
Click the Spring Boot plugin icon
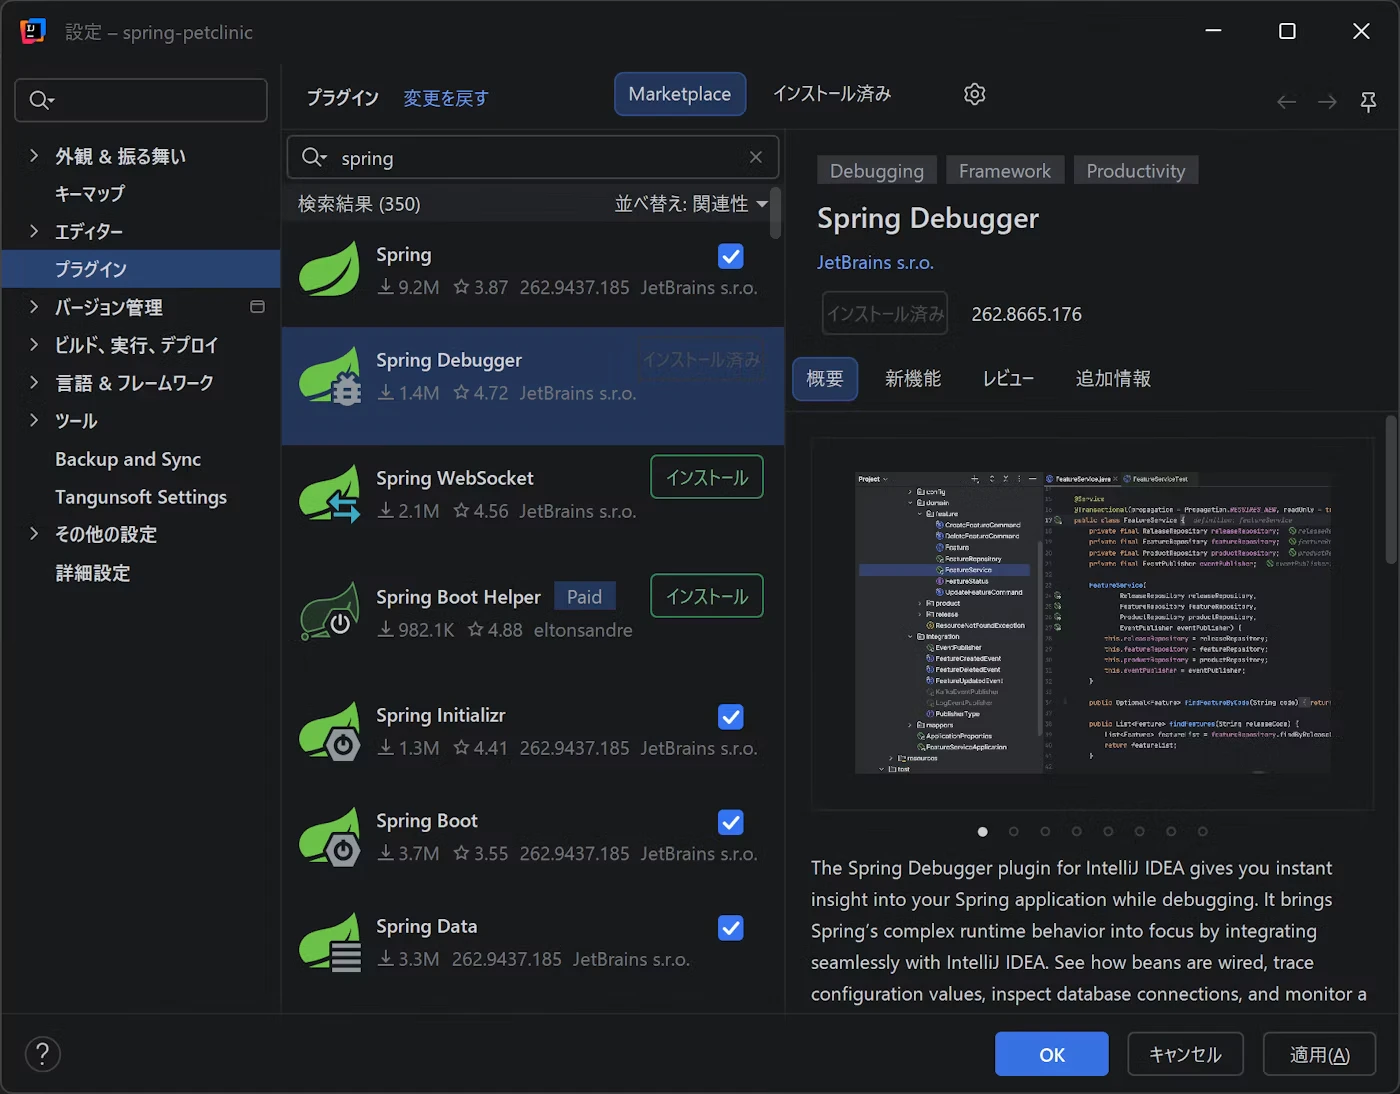(330, 837)
